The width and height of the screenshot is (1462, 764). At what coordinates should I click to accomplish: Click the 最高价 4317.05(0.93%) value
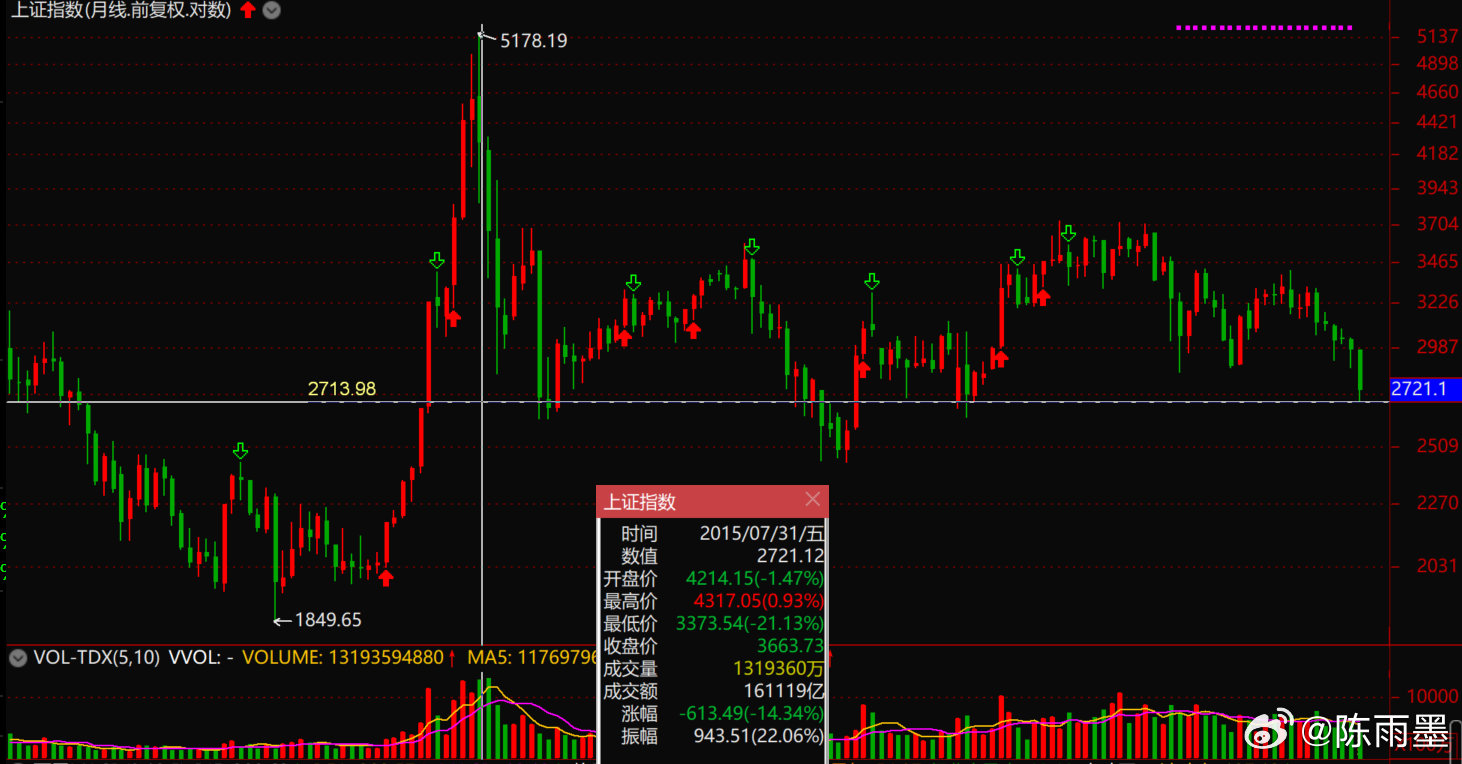pyautogui.click(x=759, y=601)
